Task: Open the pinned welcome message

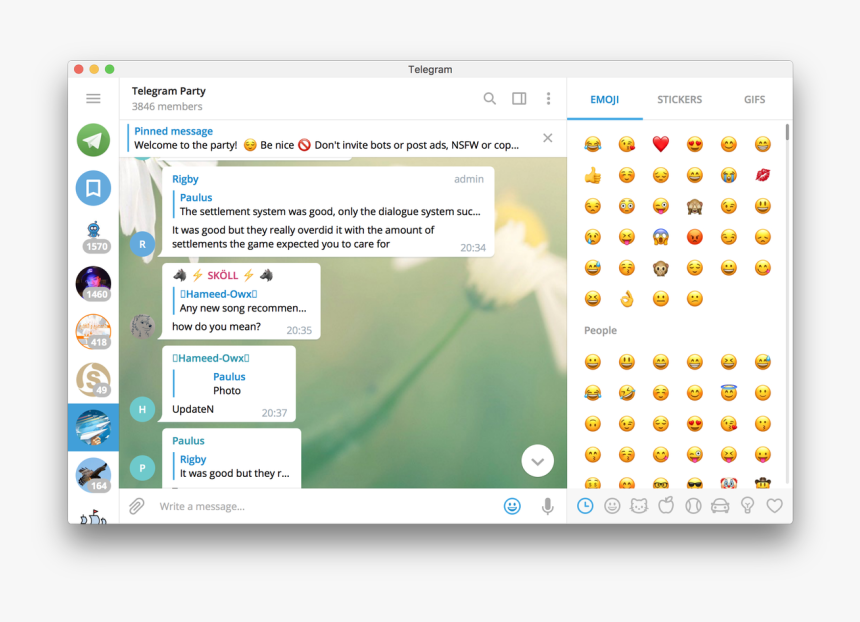Action: click(x=326, y=138)
